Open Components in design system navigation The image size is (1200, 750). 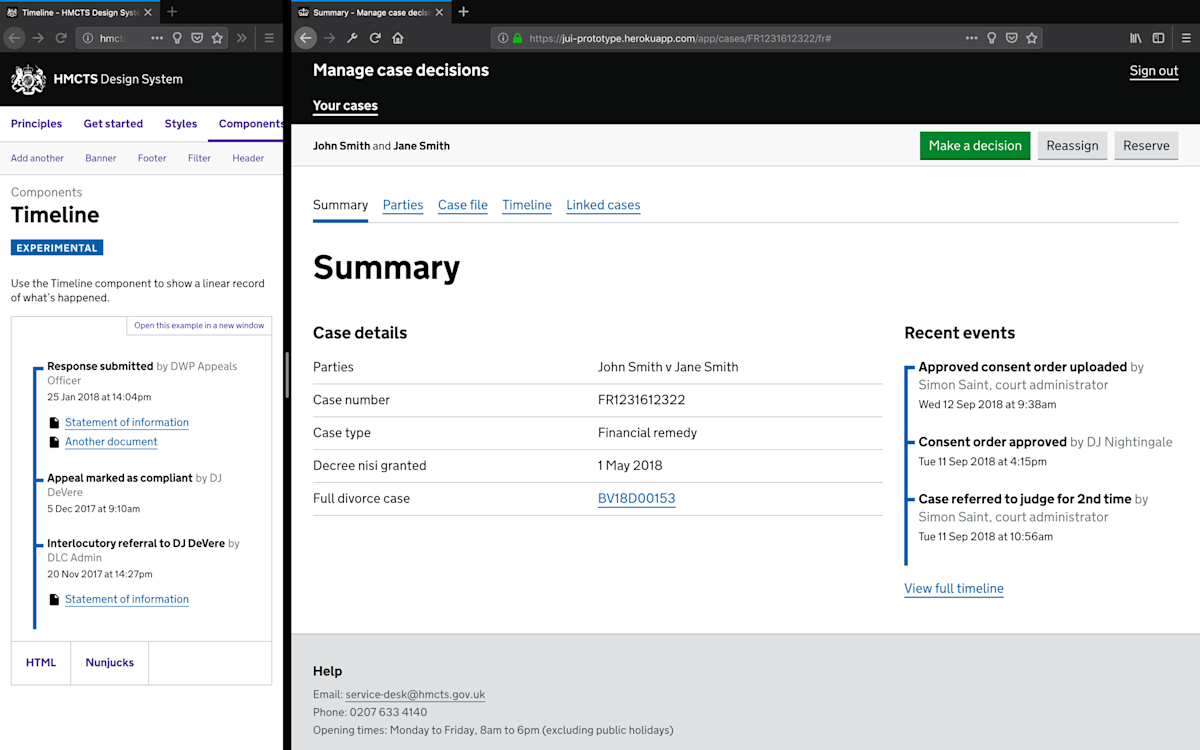click(x=251, y=124)
